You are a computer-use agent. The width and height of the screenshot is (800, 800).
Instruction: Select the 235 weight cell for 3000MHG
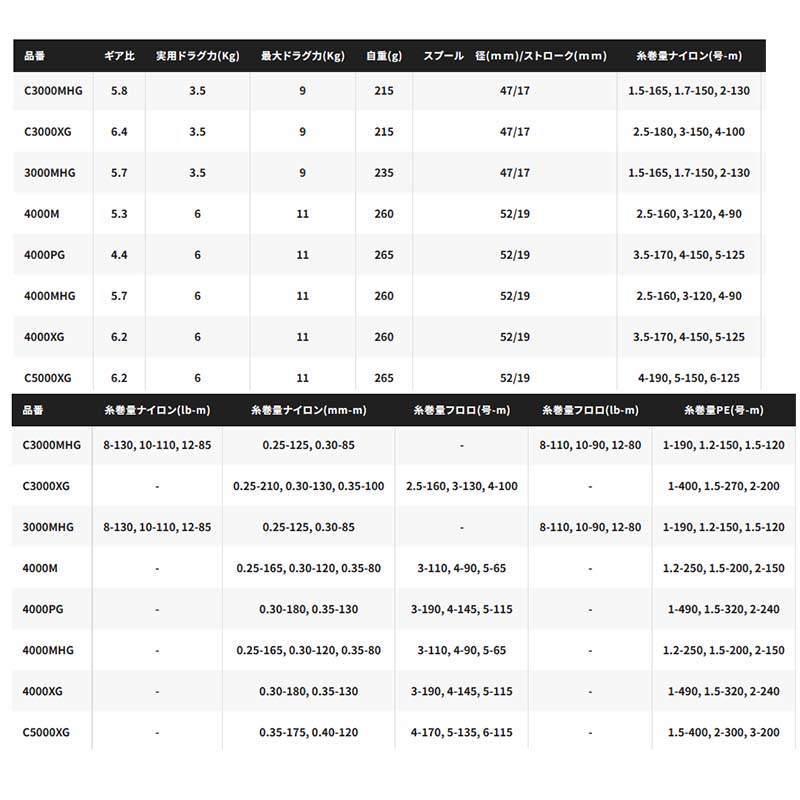pos(384,173)
